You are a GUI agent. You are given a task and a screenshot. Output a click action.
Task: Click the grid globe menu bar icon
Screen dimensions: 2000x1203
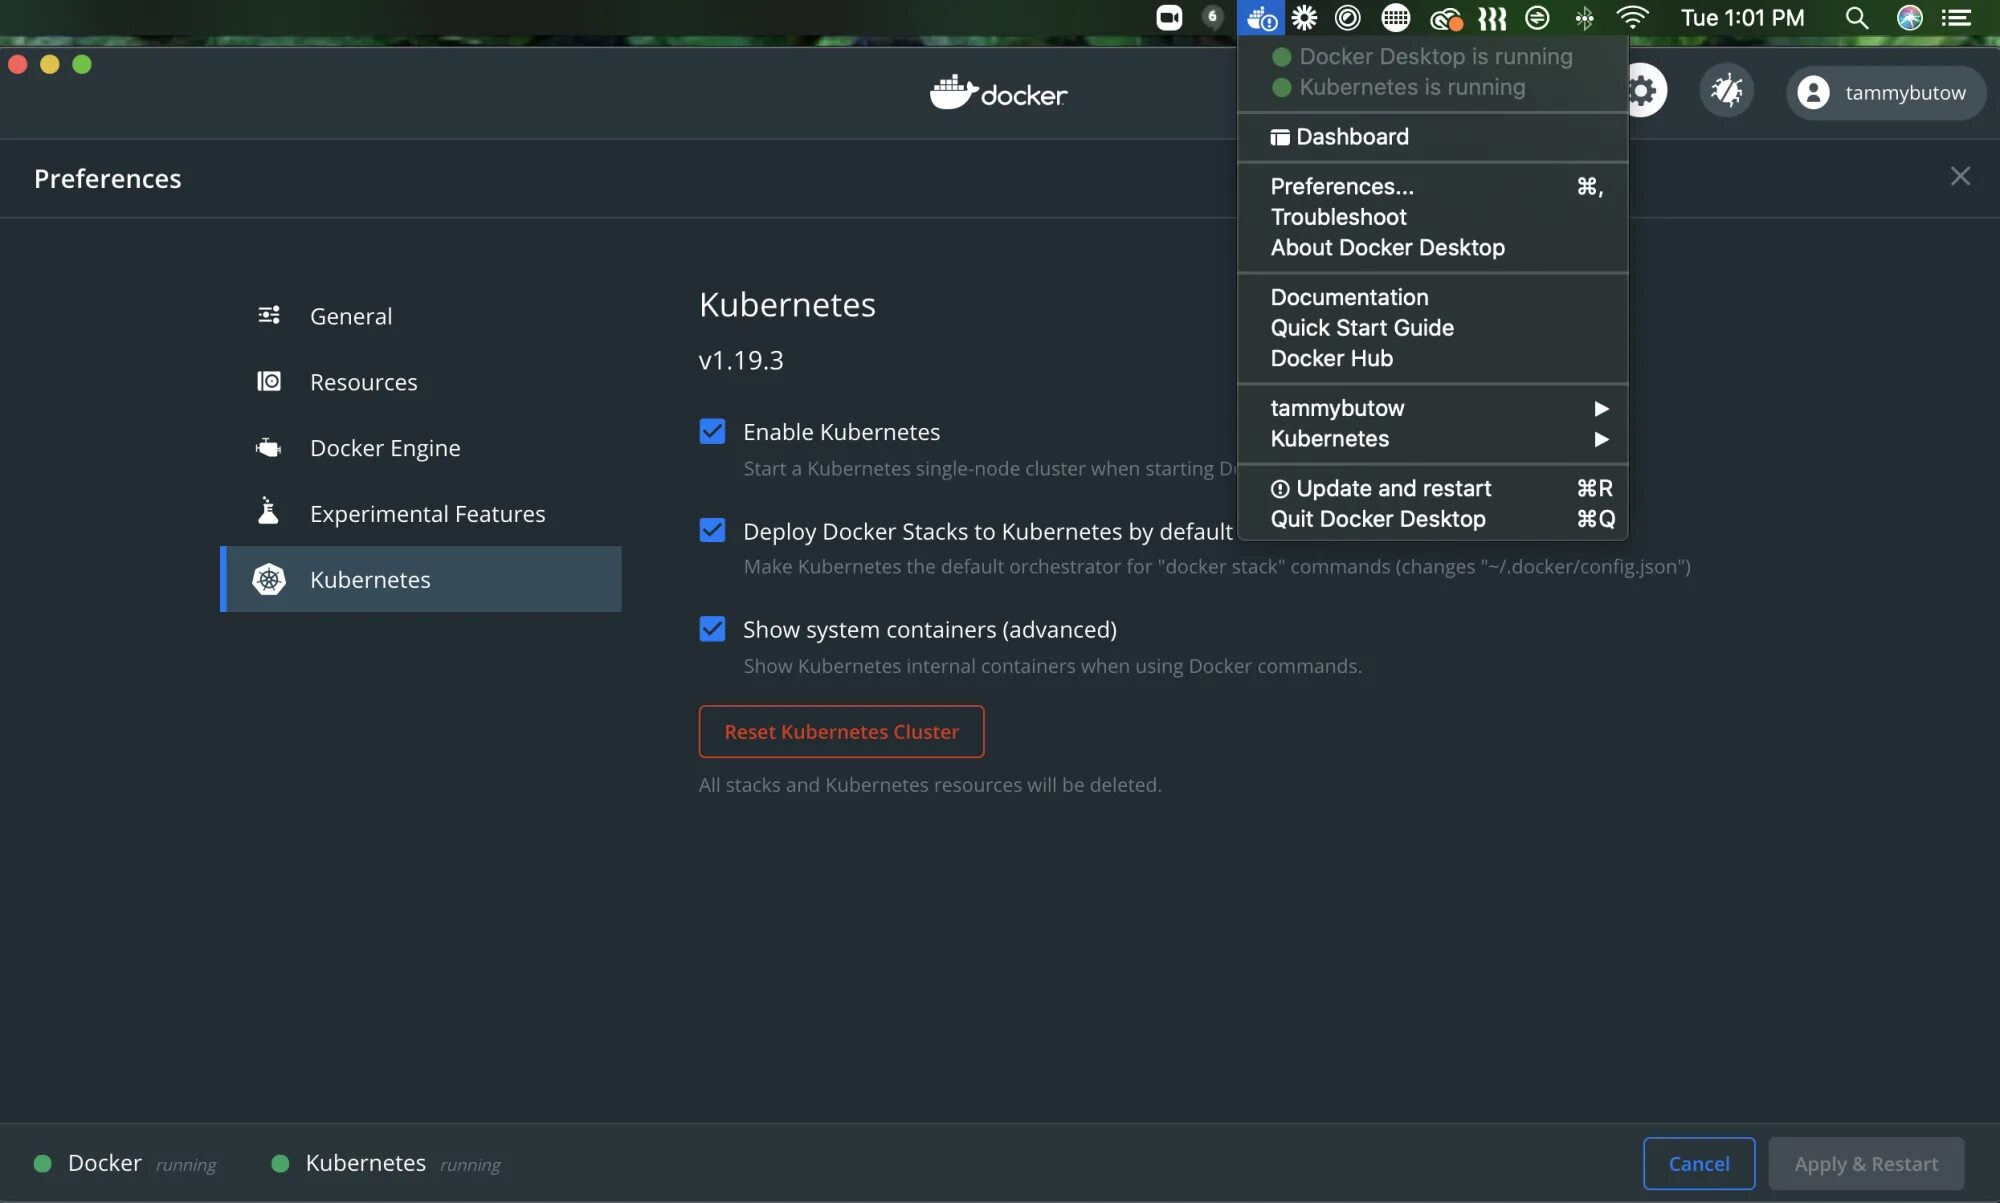click(1395, 18)
